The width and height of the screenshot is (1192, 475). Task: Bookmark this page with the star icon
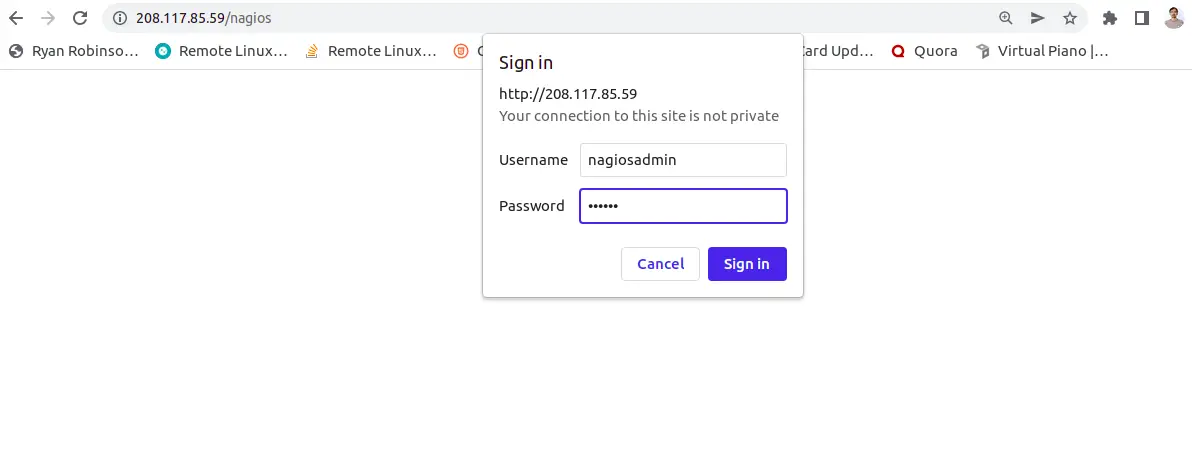coord(1070,18)
